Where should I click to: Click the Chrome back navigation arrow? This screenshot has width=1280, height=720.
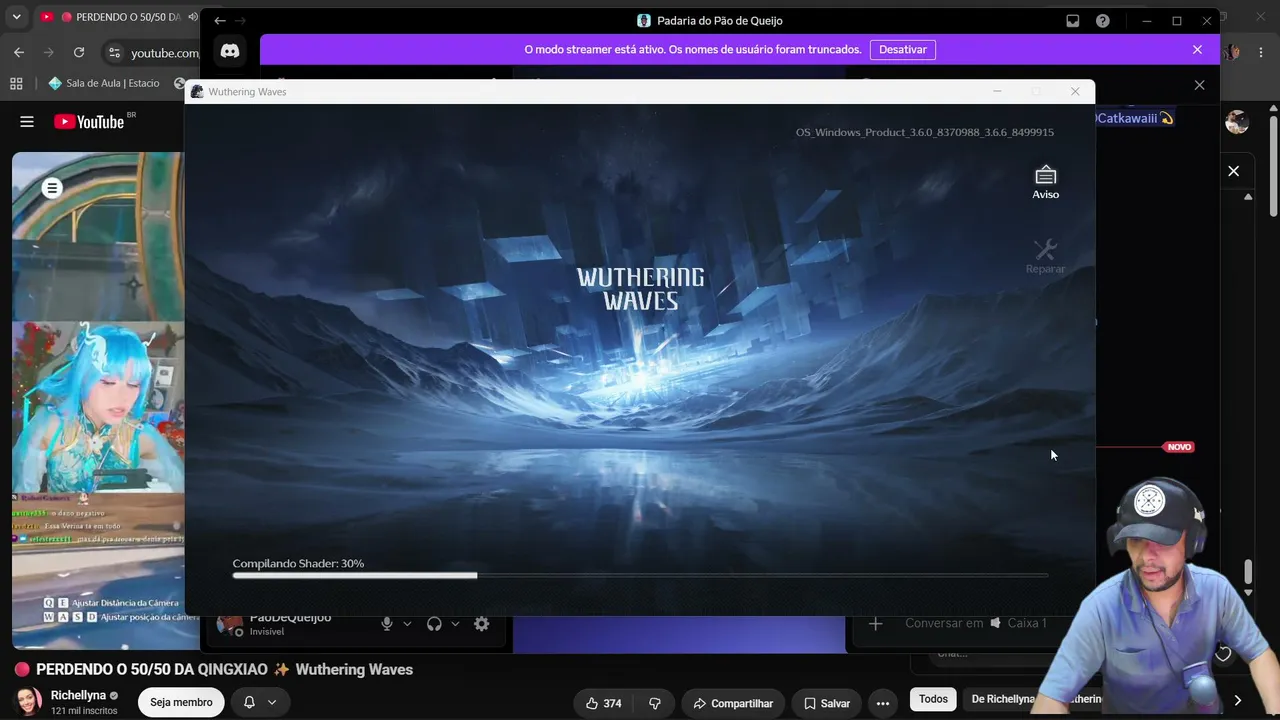19,52
